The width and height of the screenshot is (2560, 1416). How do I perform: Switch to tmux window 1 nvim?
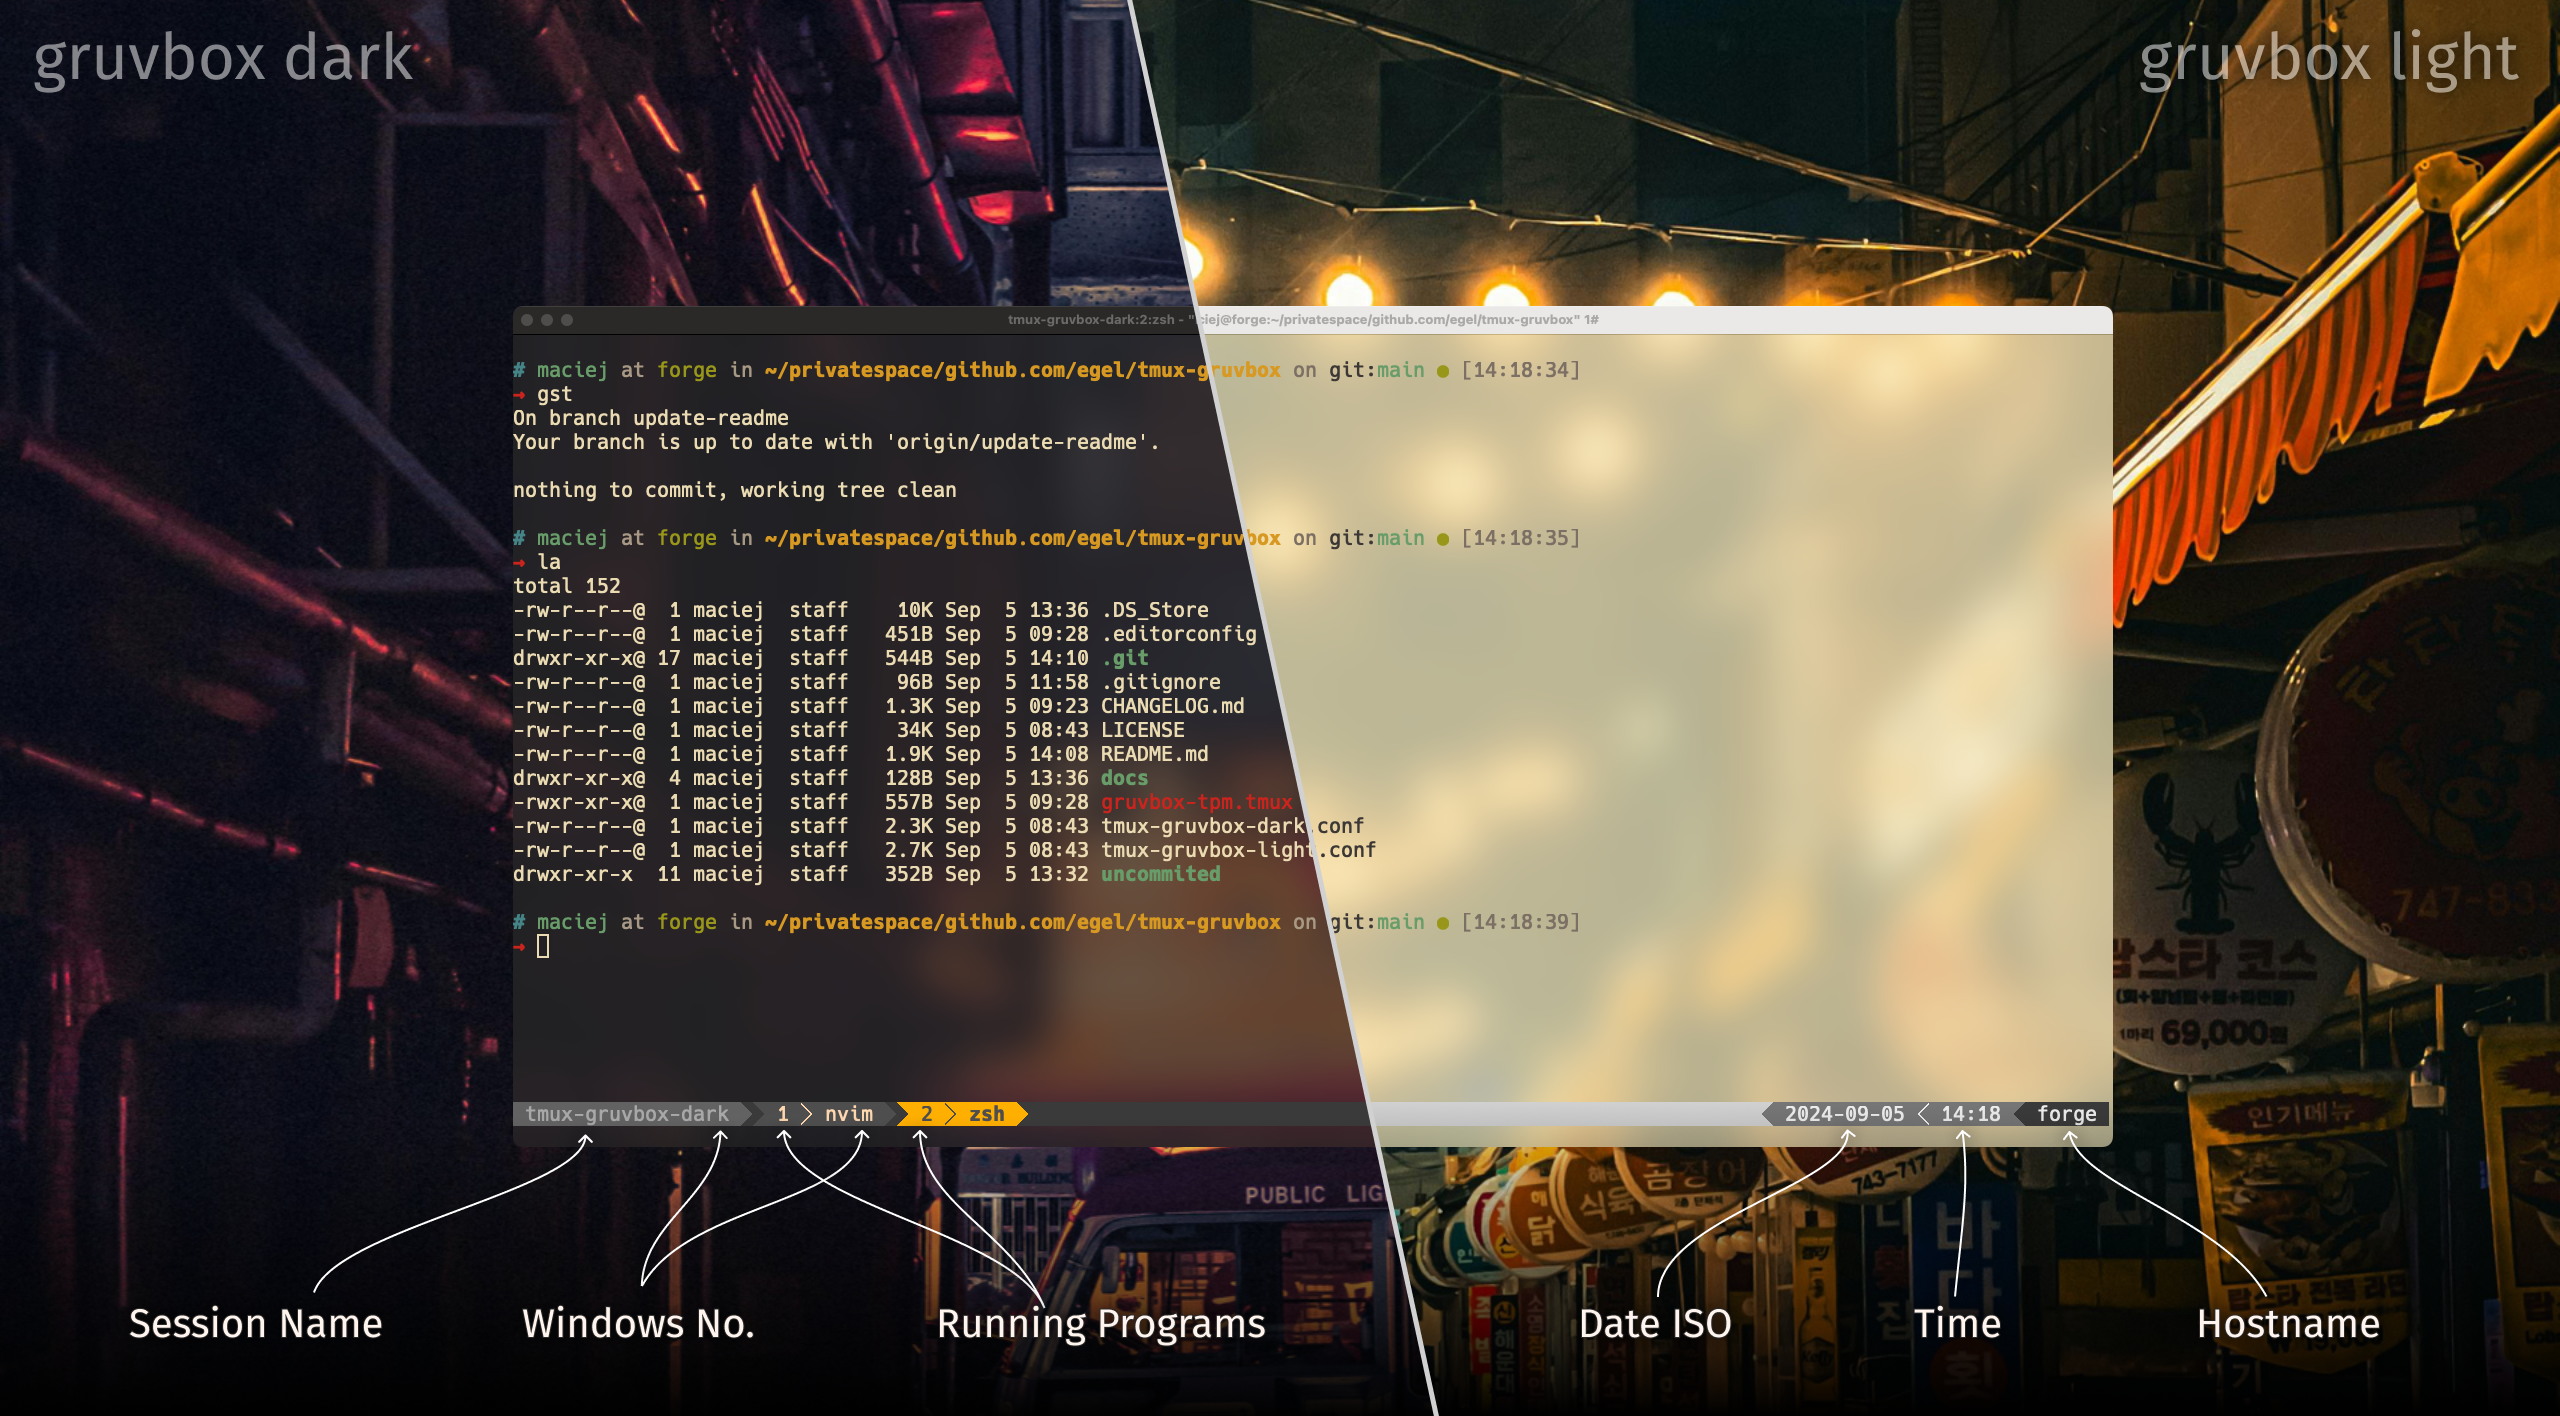[x=826, y=1114]
